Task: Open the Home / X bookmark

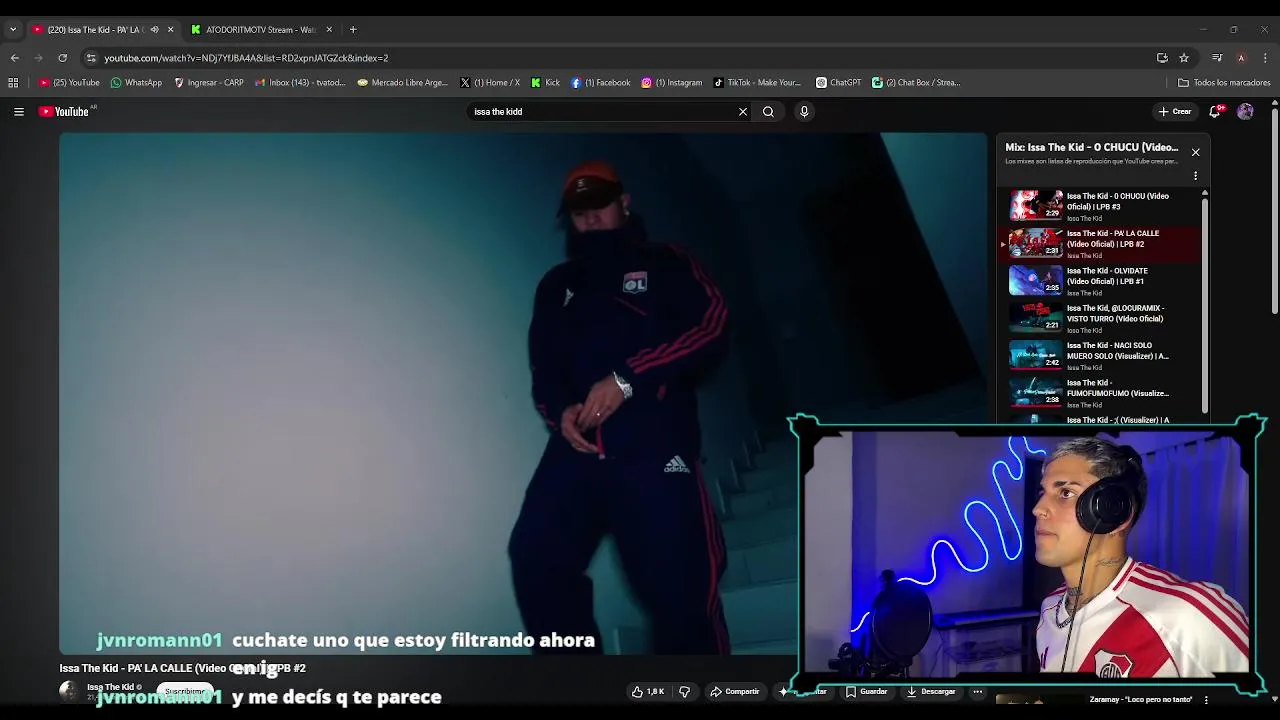Action: point(490,83)
